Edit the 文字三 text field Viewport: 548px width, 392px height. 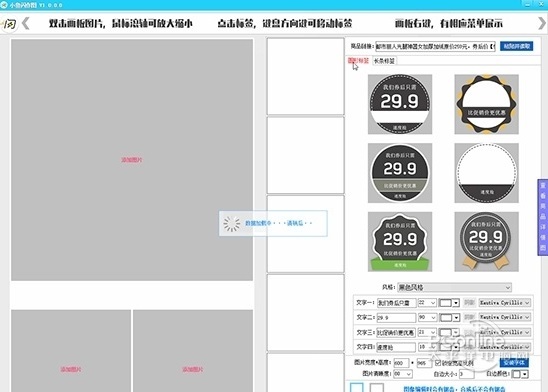pyautogui.click(x=396, y=333)
